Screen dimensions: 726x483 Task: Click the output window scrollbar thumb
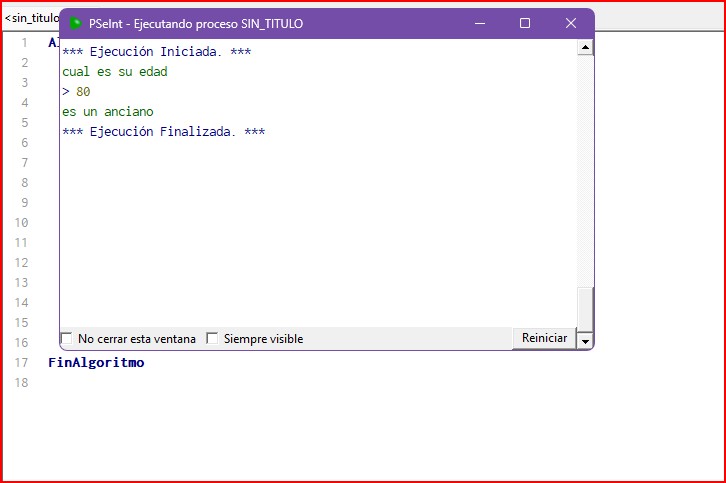(585, 307)
